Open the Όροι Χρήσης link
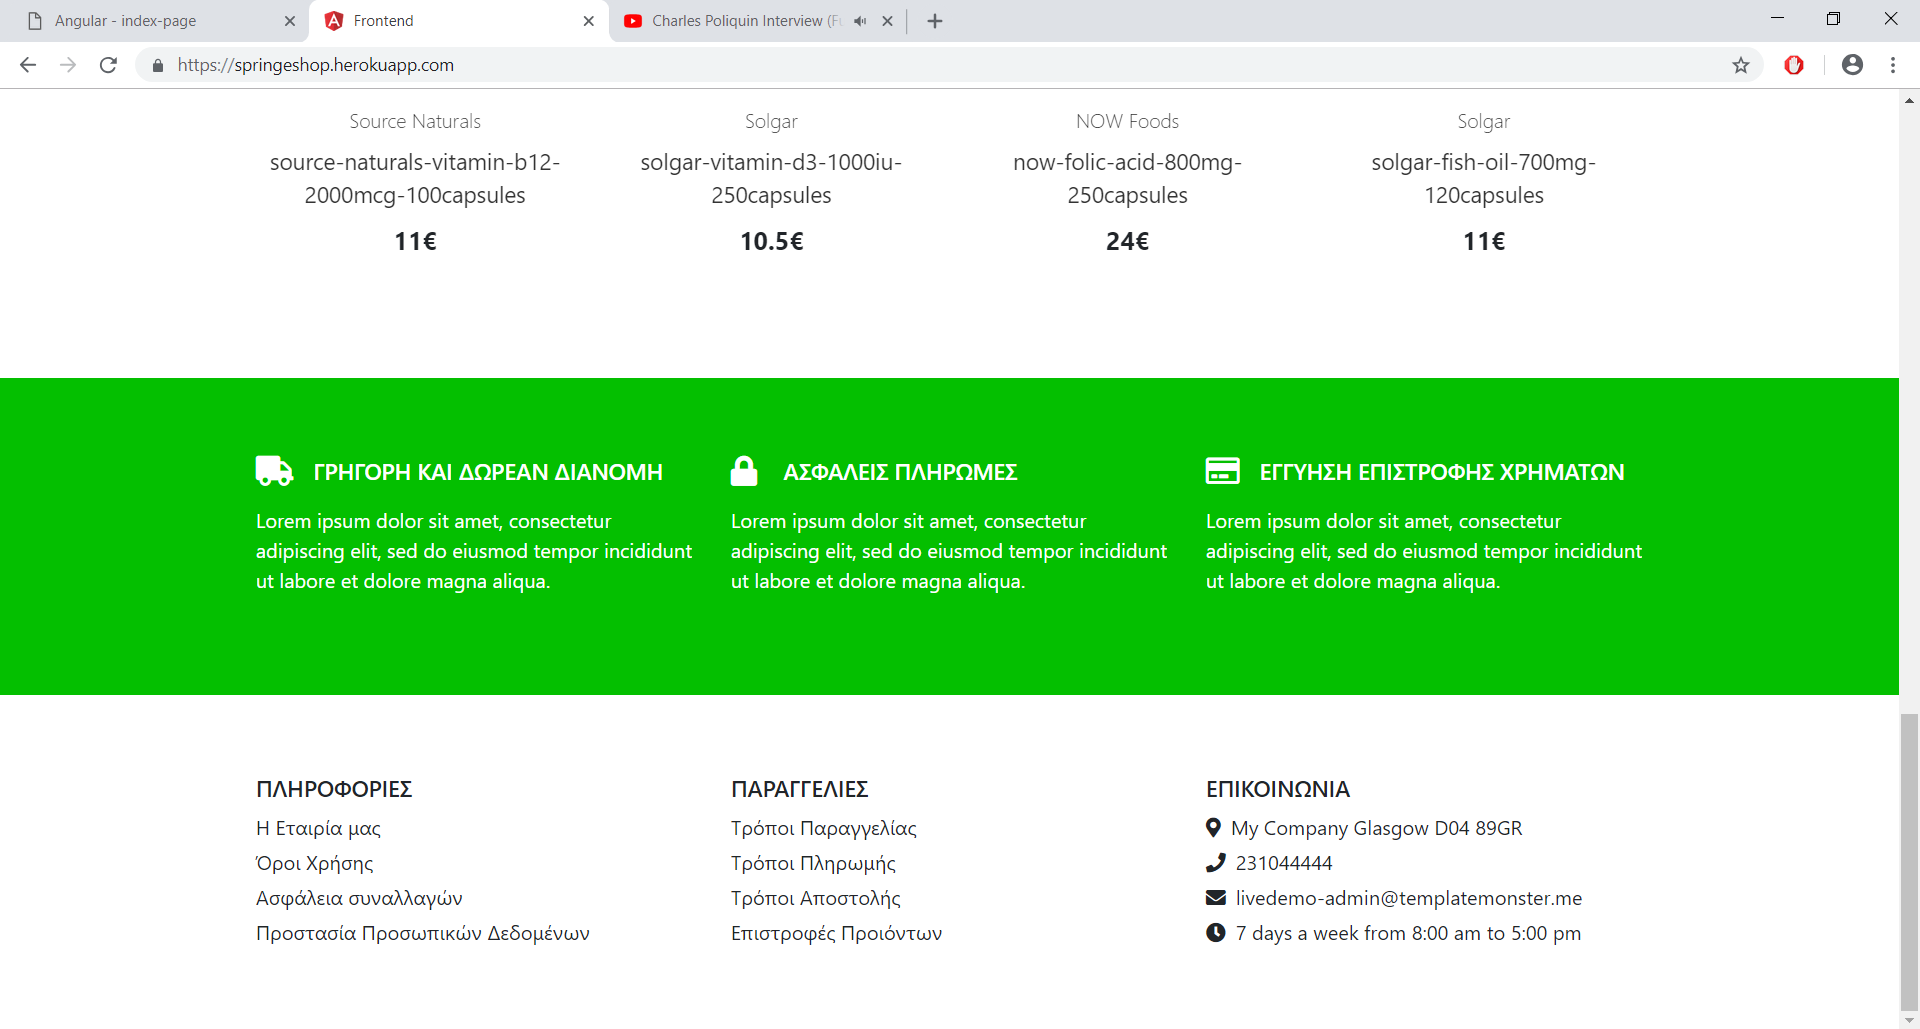Screen dimensions: 1920x1029 tap(314, 863)
